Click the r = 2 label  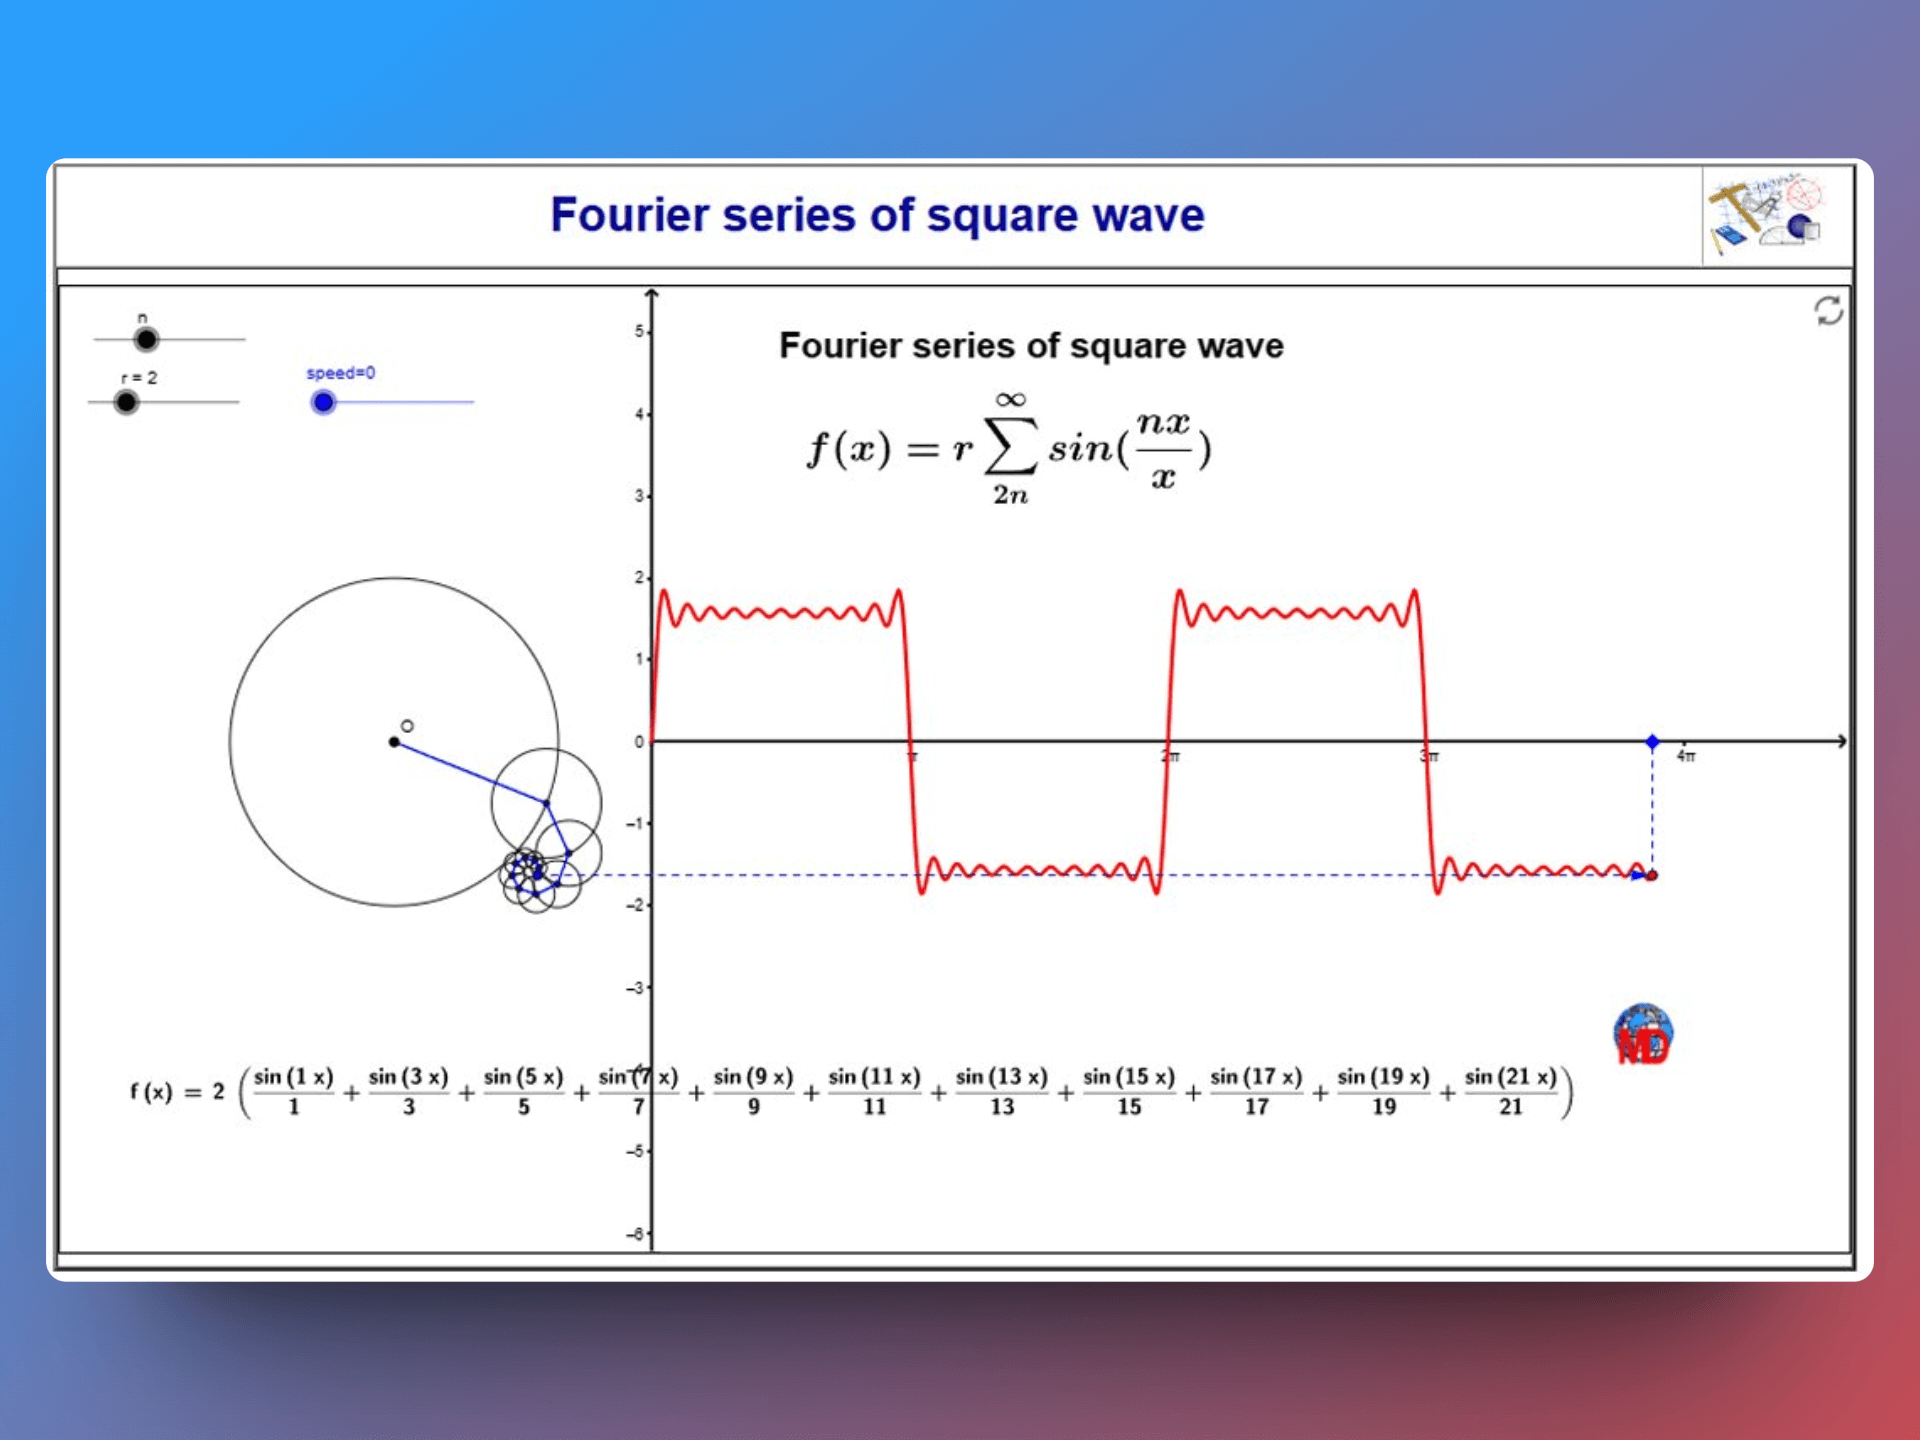tap(139, 378)
